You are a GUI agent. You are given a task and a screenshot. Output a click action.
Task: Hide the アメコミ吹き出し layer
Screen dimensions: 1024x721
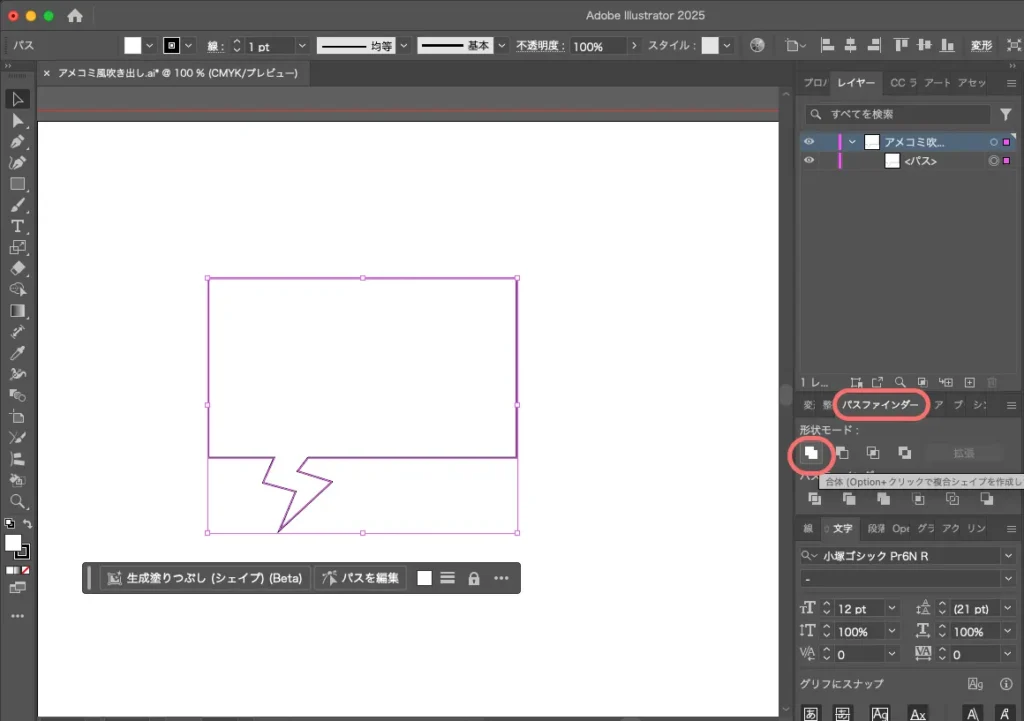(x=808, y=141)
